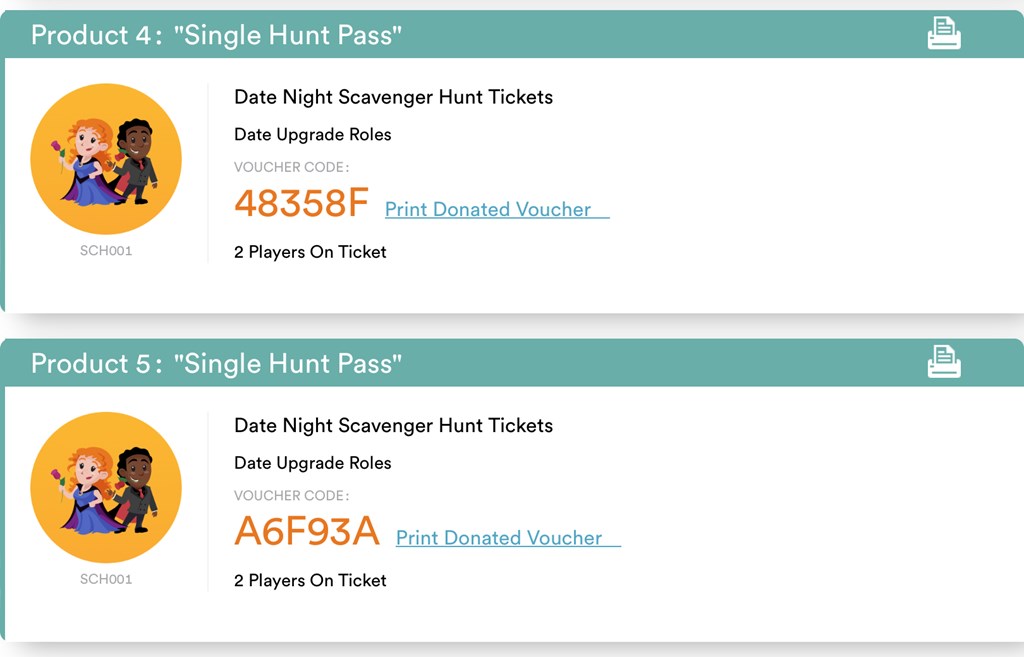Click the printer icon for Product 5
Screen dimensions: 1024x657
[943, 362]
